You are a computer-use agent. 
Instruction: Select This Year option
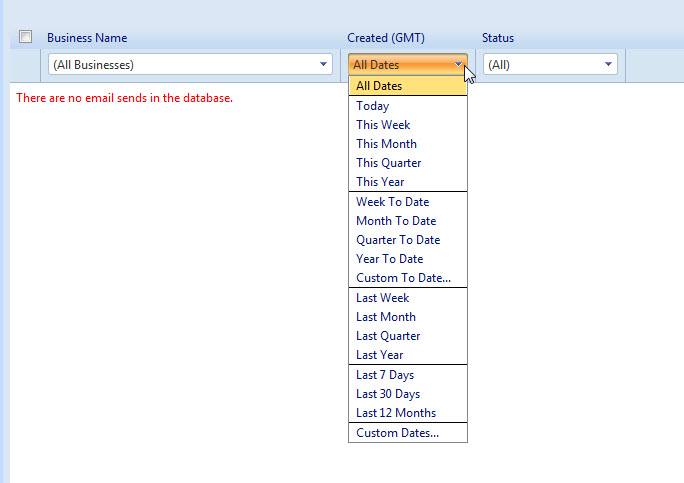(380, 182)
